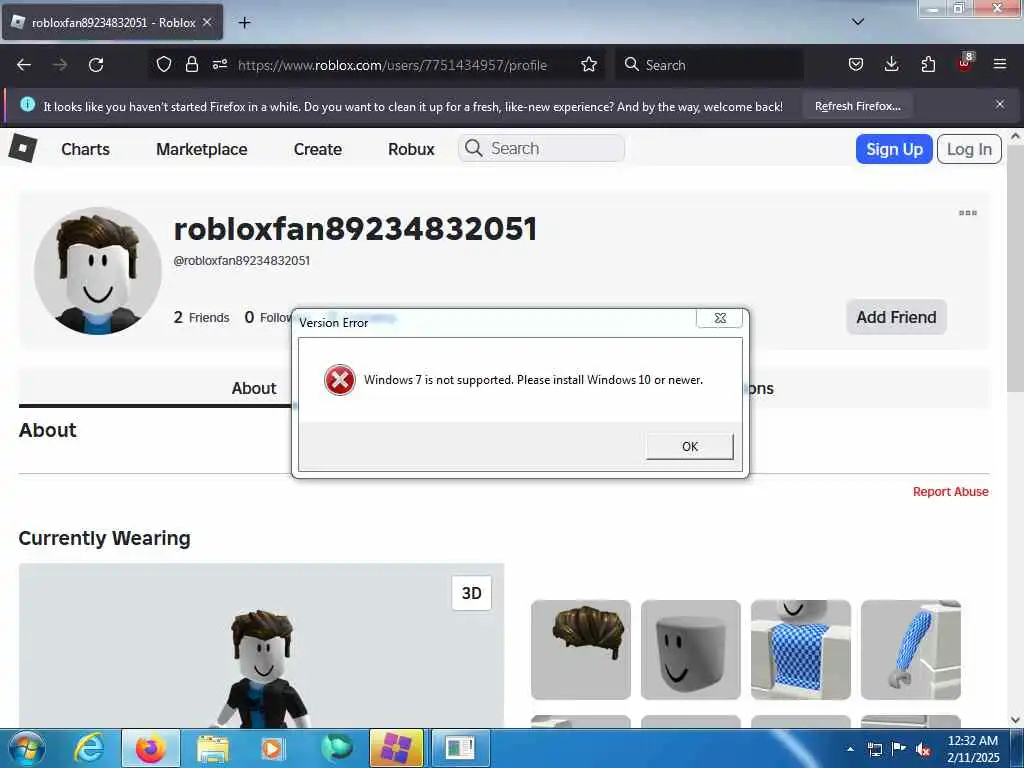Open the Marketplace navigation item
The width and height of the screenshot is (1024, 768).
(x=202, y=149)
